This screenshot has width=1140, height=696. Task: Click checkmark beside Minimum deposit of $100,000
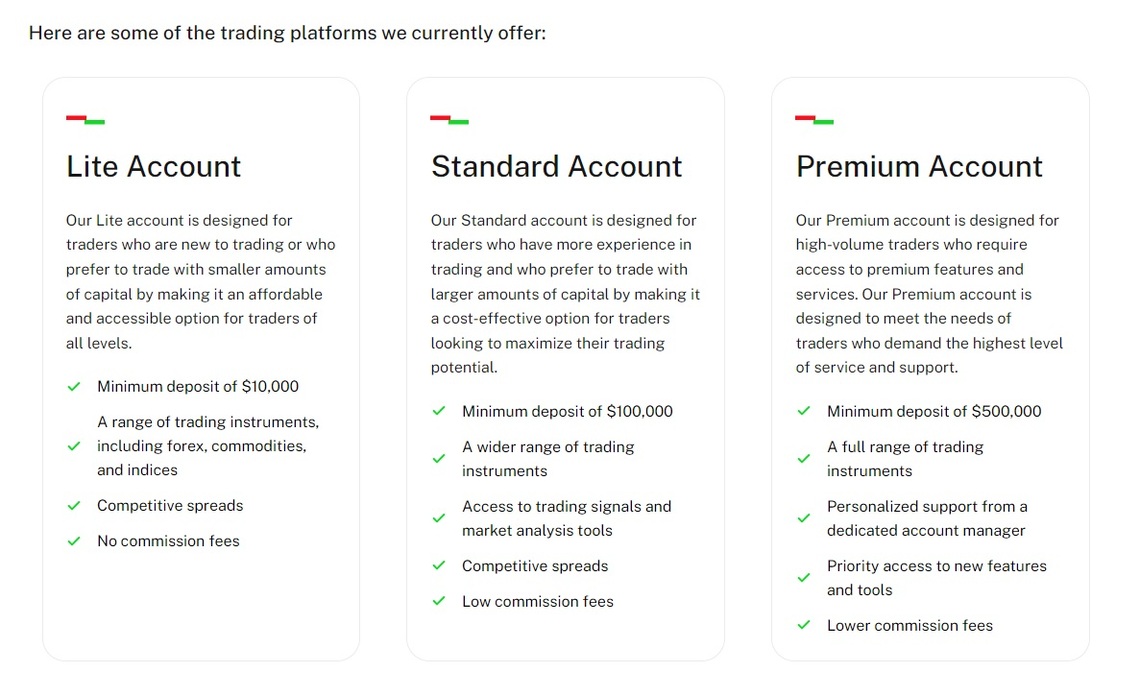438,411
